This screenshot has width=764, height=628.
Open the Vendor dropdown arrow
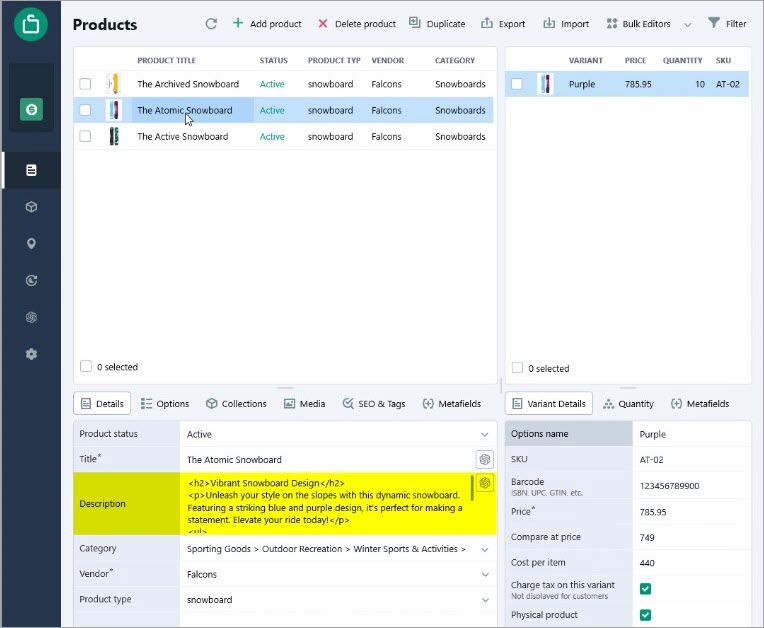pyautogui.click(x=485, y=574)
